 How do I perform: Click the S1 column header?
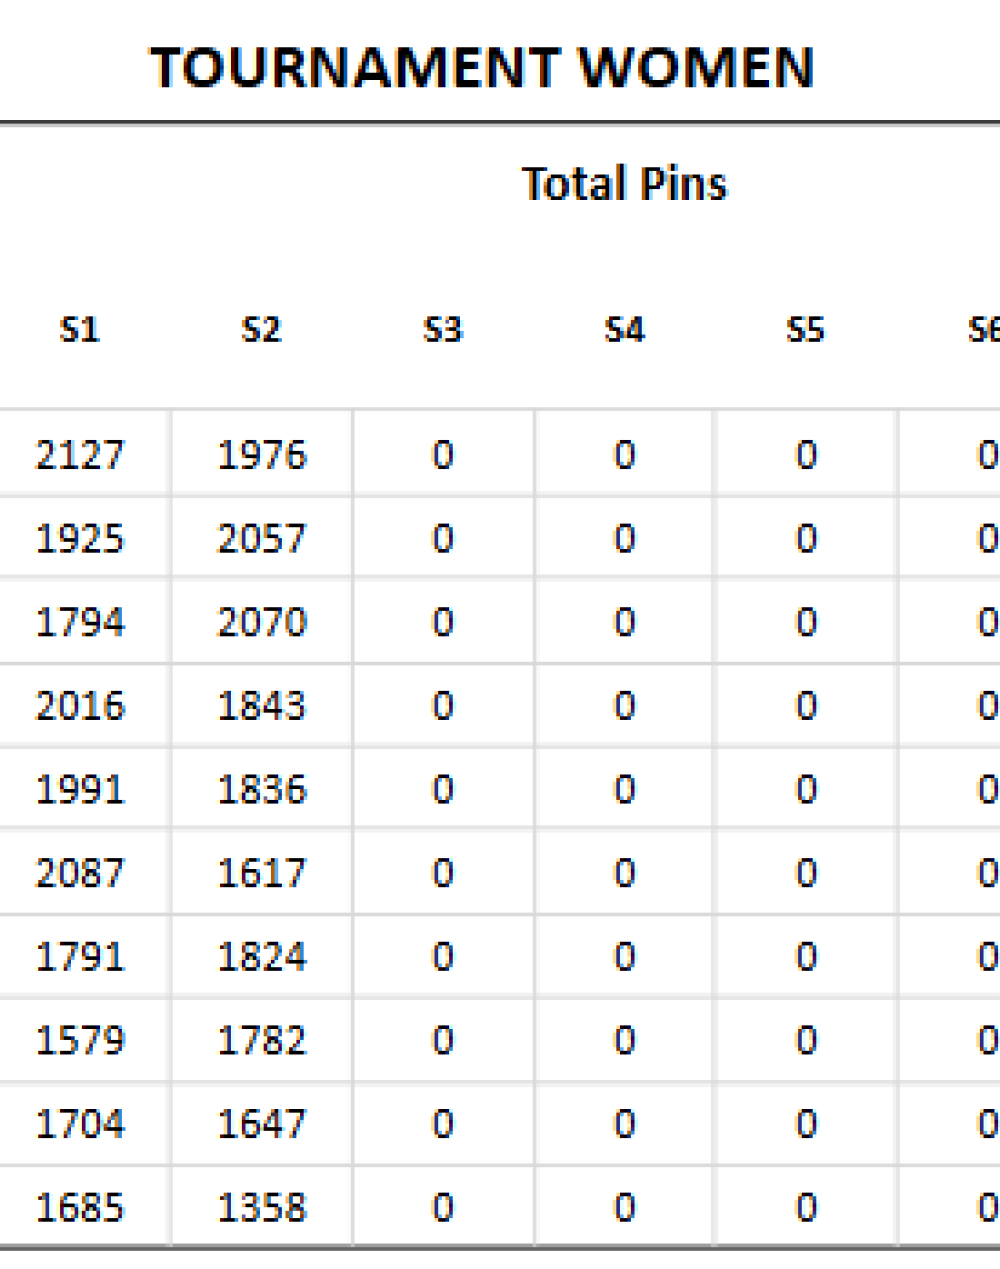[80, 330]
